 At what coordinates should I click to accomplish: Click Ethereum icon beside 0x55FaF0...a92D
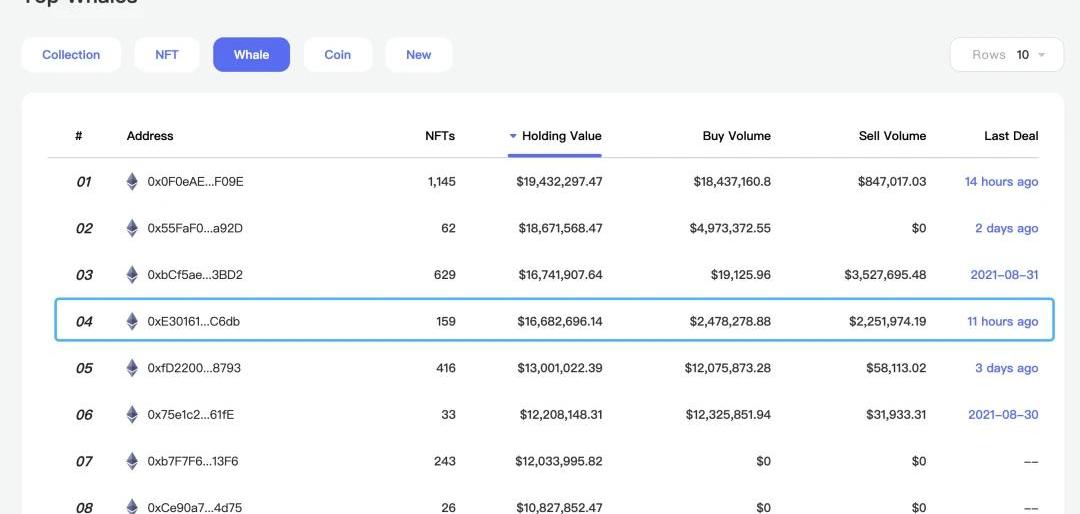(132, 228)
